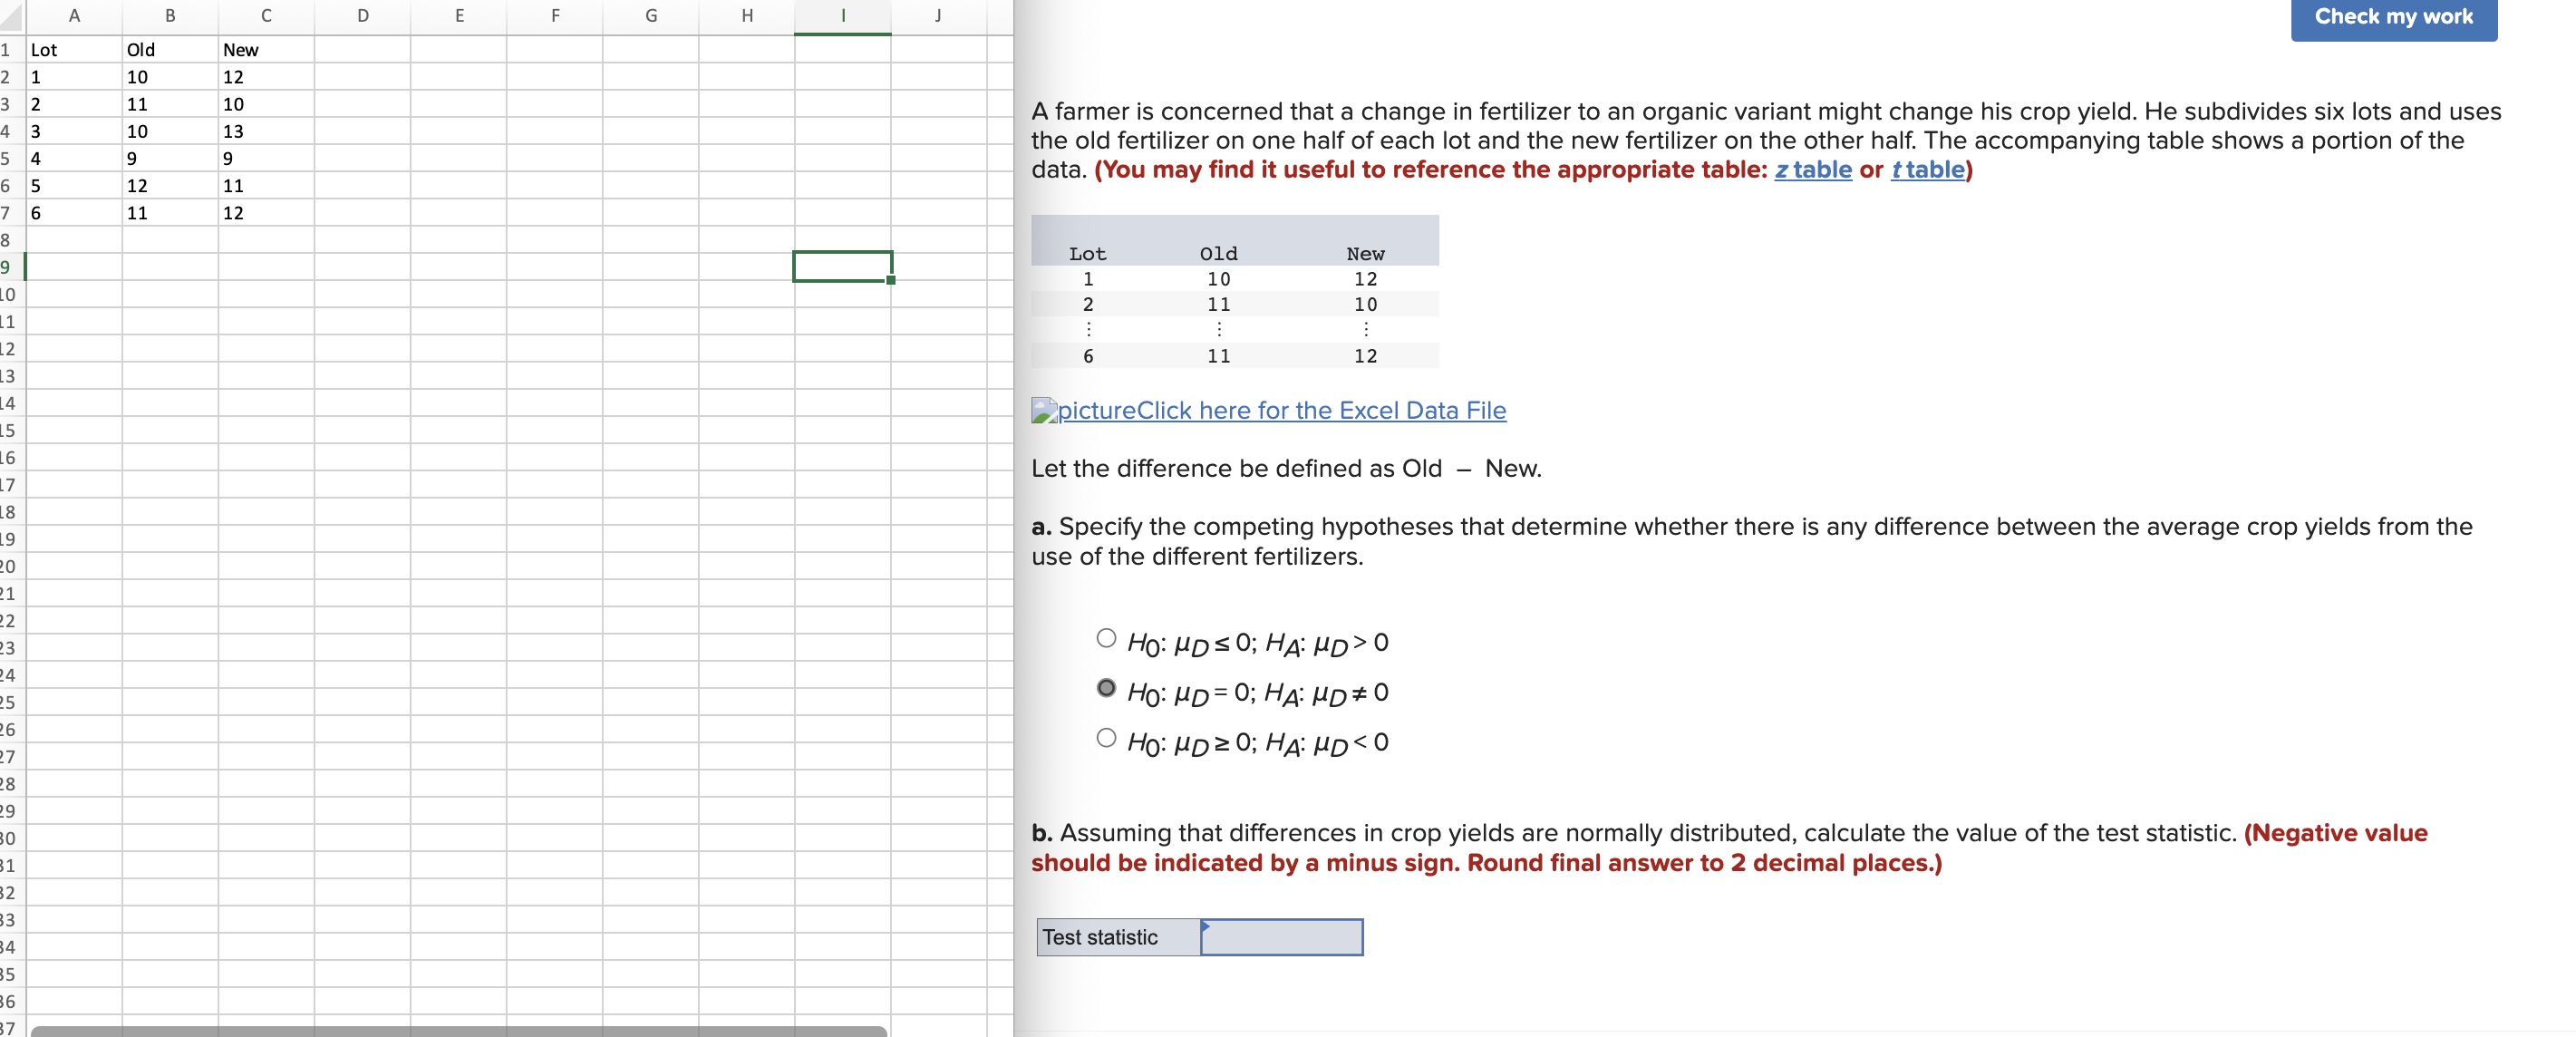Click the horizontal scrollbar under spreadsheet
Viewport: 2576px width, 1037px height.
coord(458,1030)
